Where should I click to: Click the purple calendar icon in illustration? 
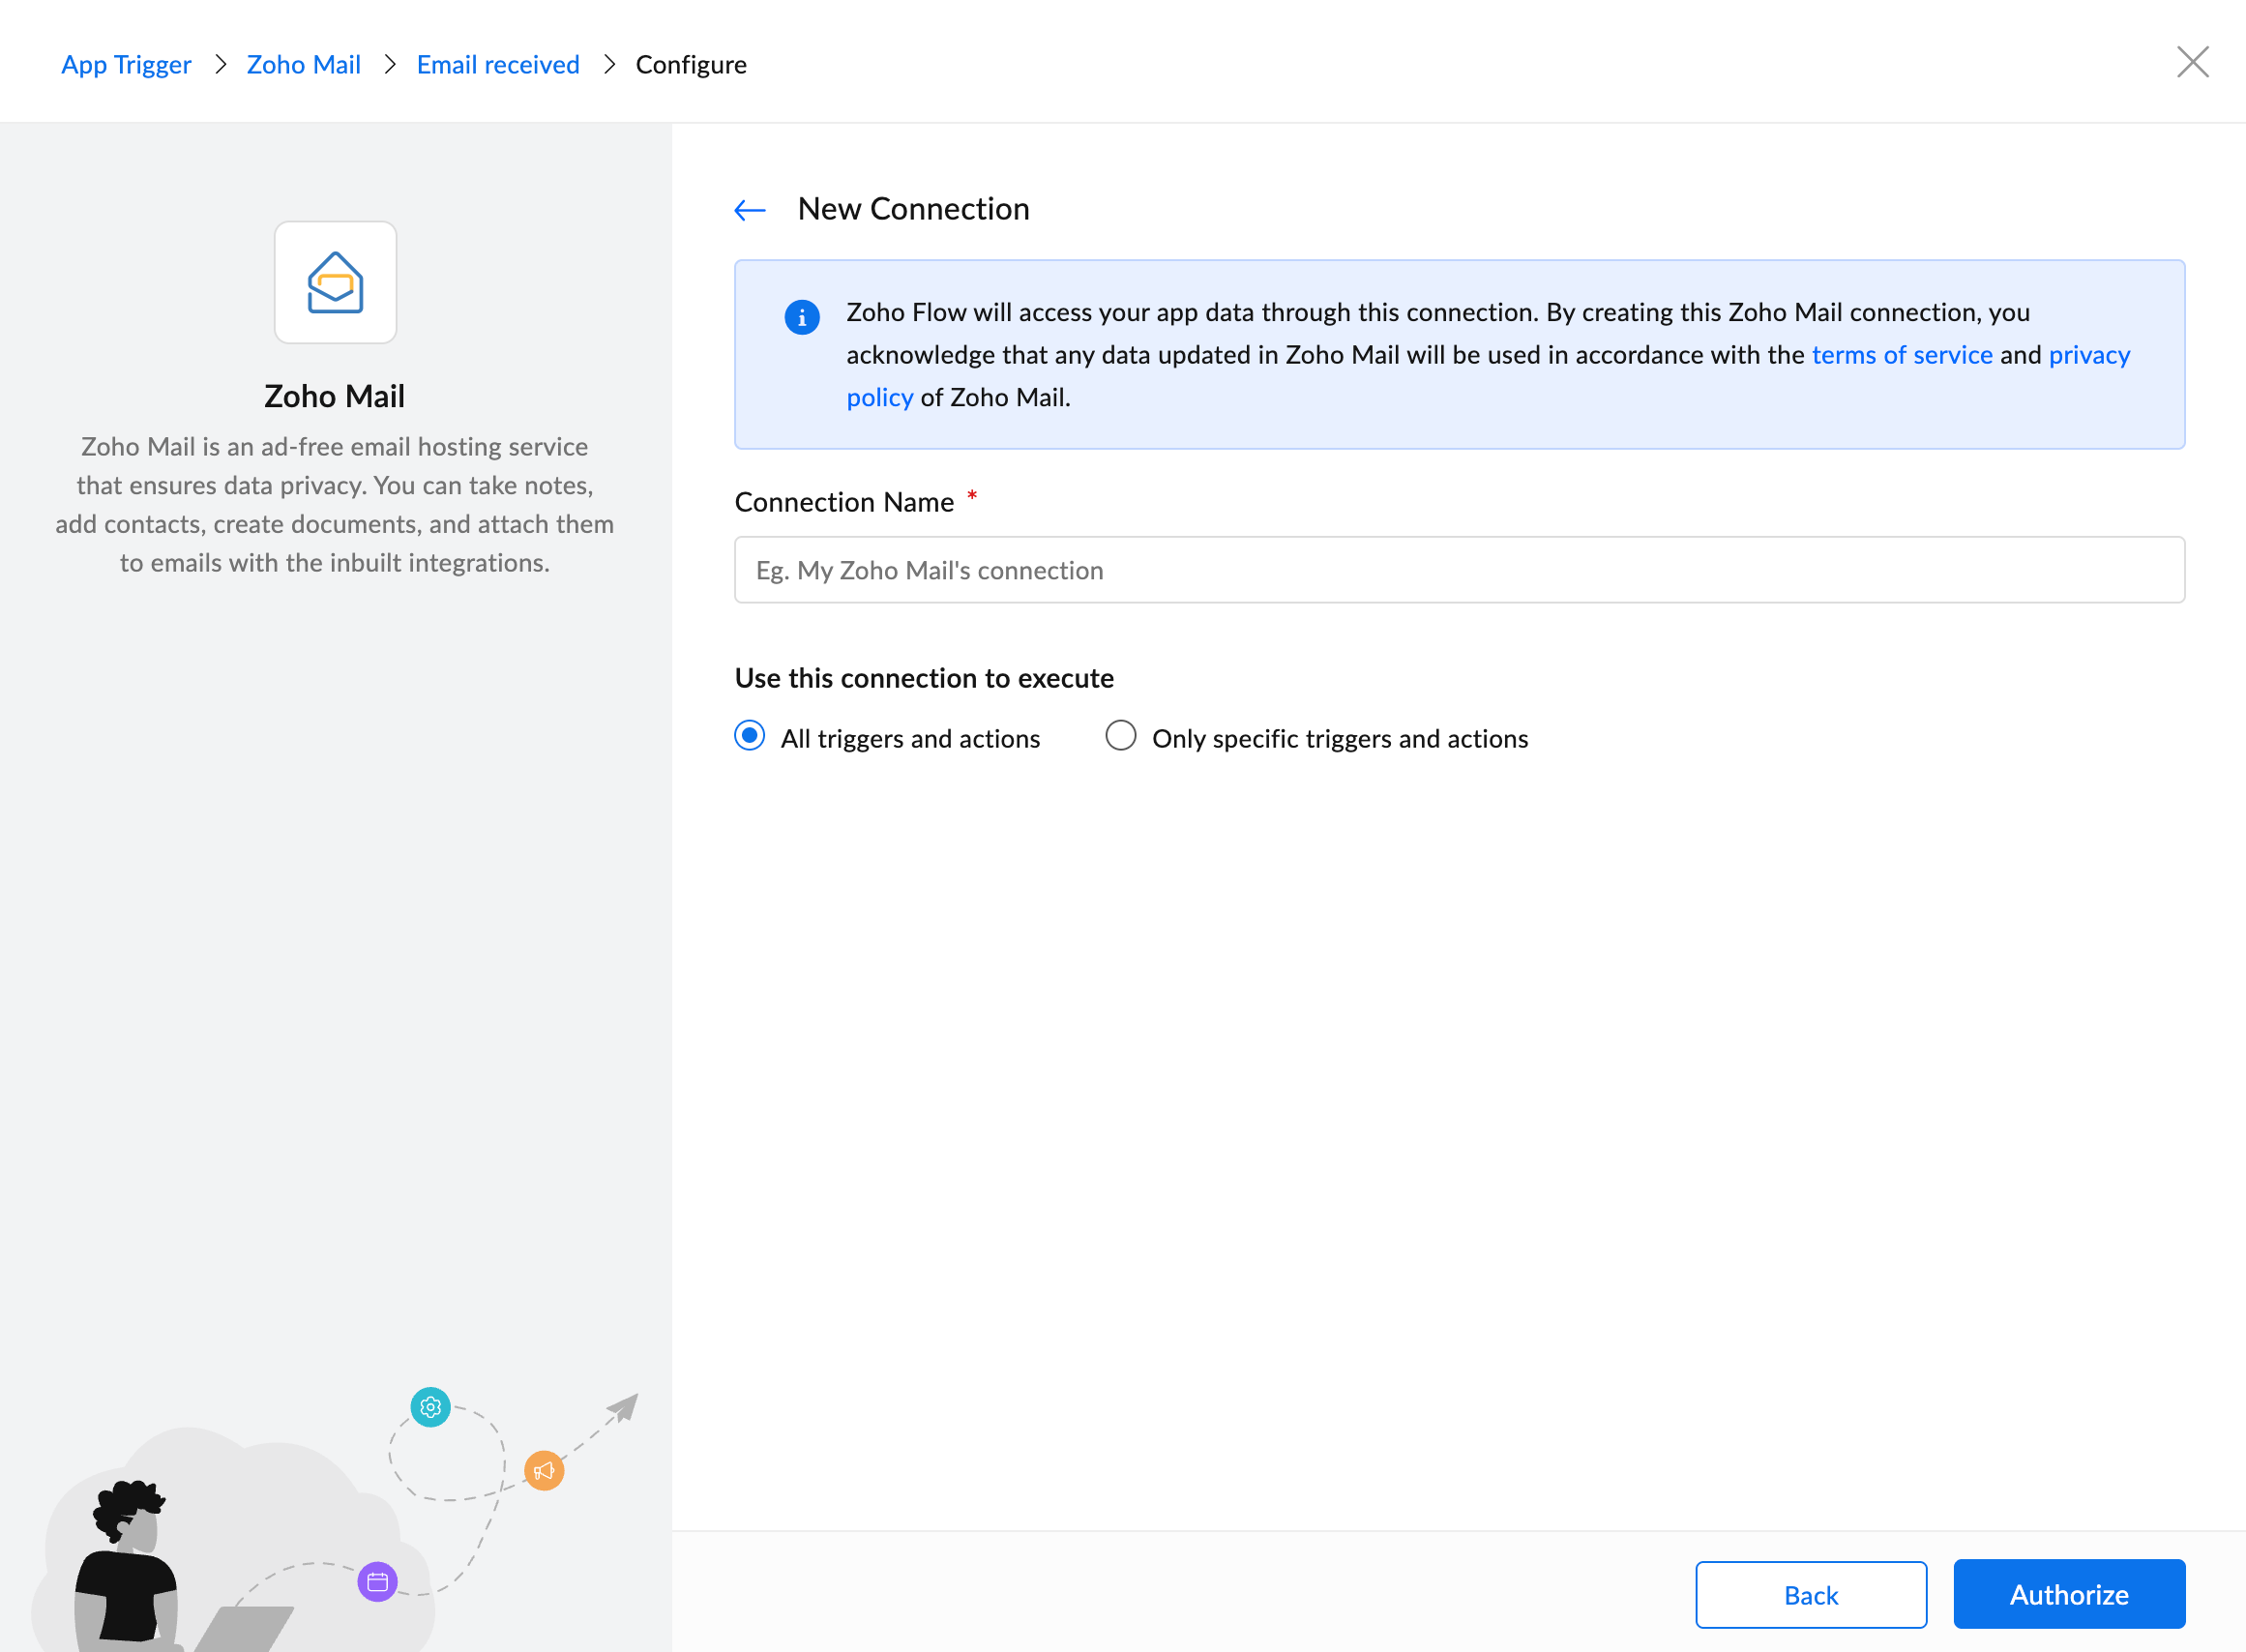click(378, 1581)
